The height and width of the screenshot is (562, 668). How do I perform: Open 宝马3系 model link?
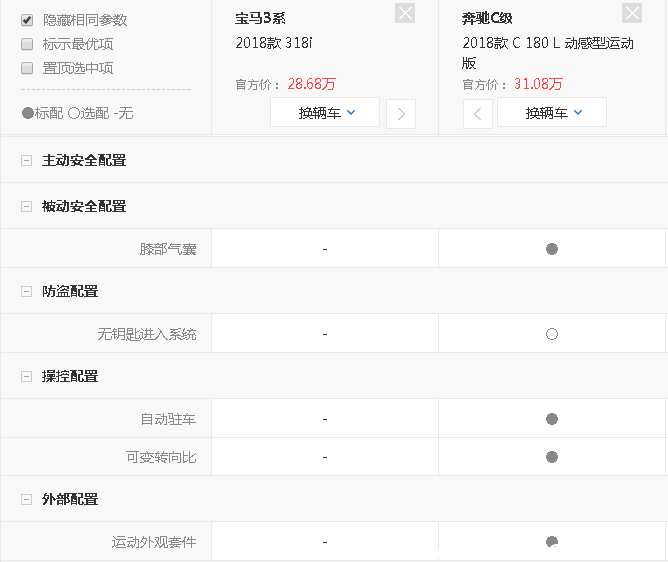click(x=260, y=18)
